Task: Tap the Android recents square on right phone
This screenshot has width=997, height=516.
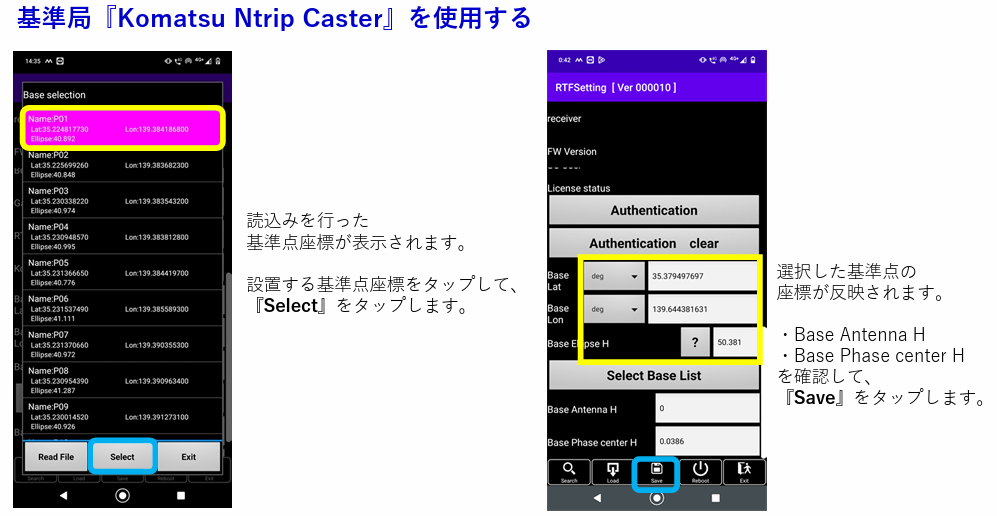Action: click(x=716, y=498)
